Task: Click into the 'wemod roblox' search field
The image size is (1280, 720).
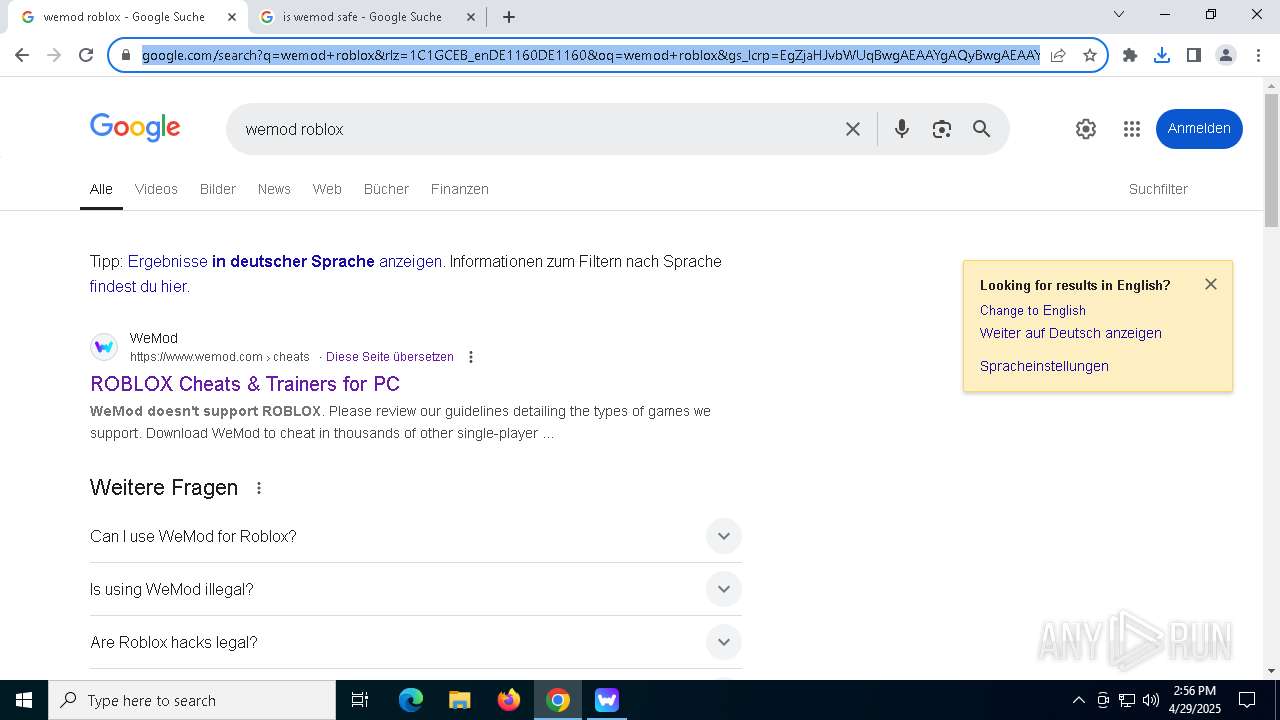Action: coord(535,129)
